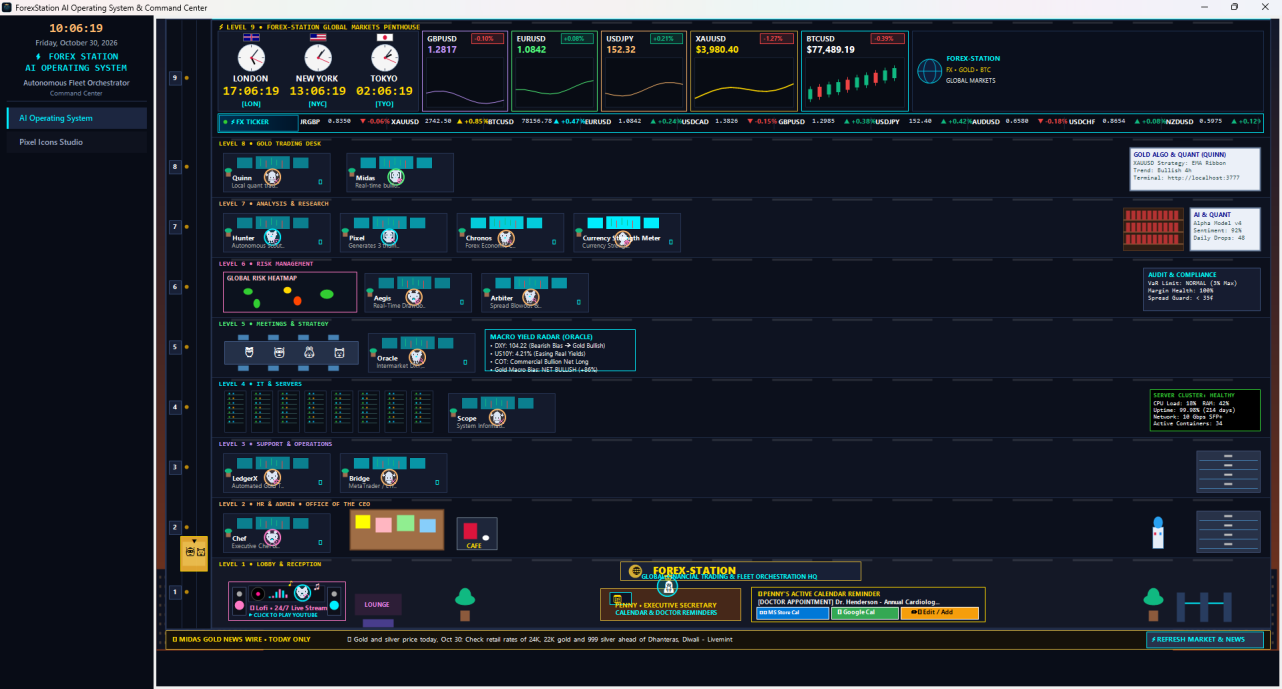Click Hunter's agent avatar icon
Image resolution: width=1282 pixels, height=689 pixels.
point(272,237)
